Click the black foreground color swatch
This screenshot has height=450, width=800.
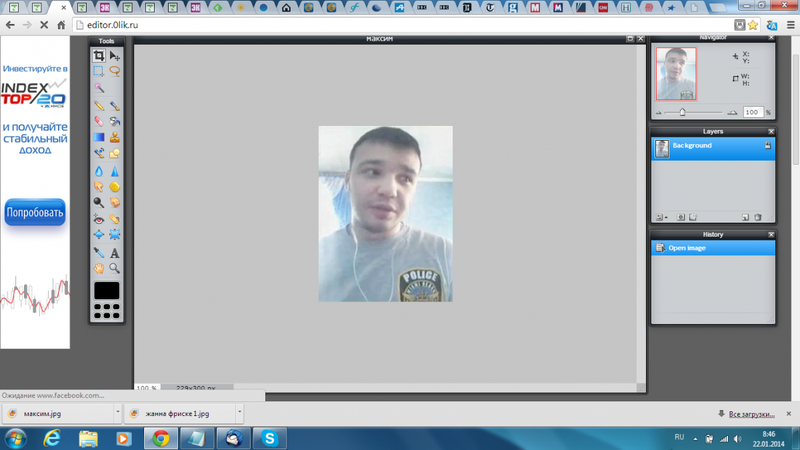coord(106,290)
